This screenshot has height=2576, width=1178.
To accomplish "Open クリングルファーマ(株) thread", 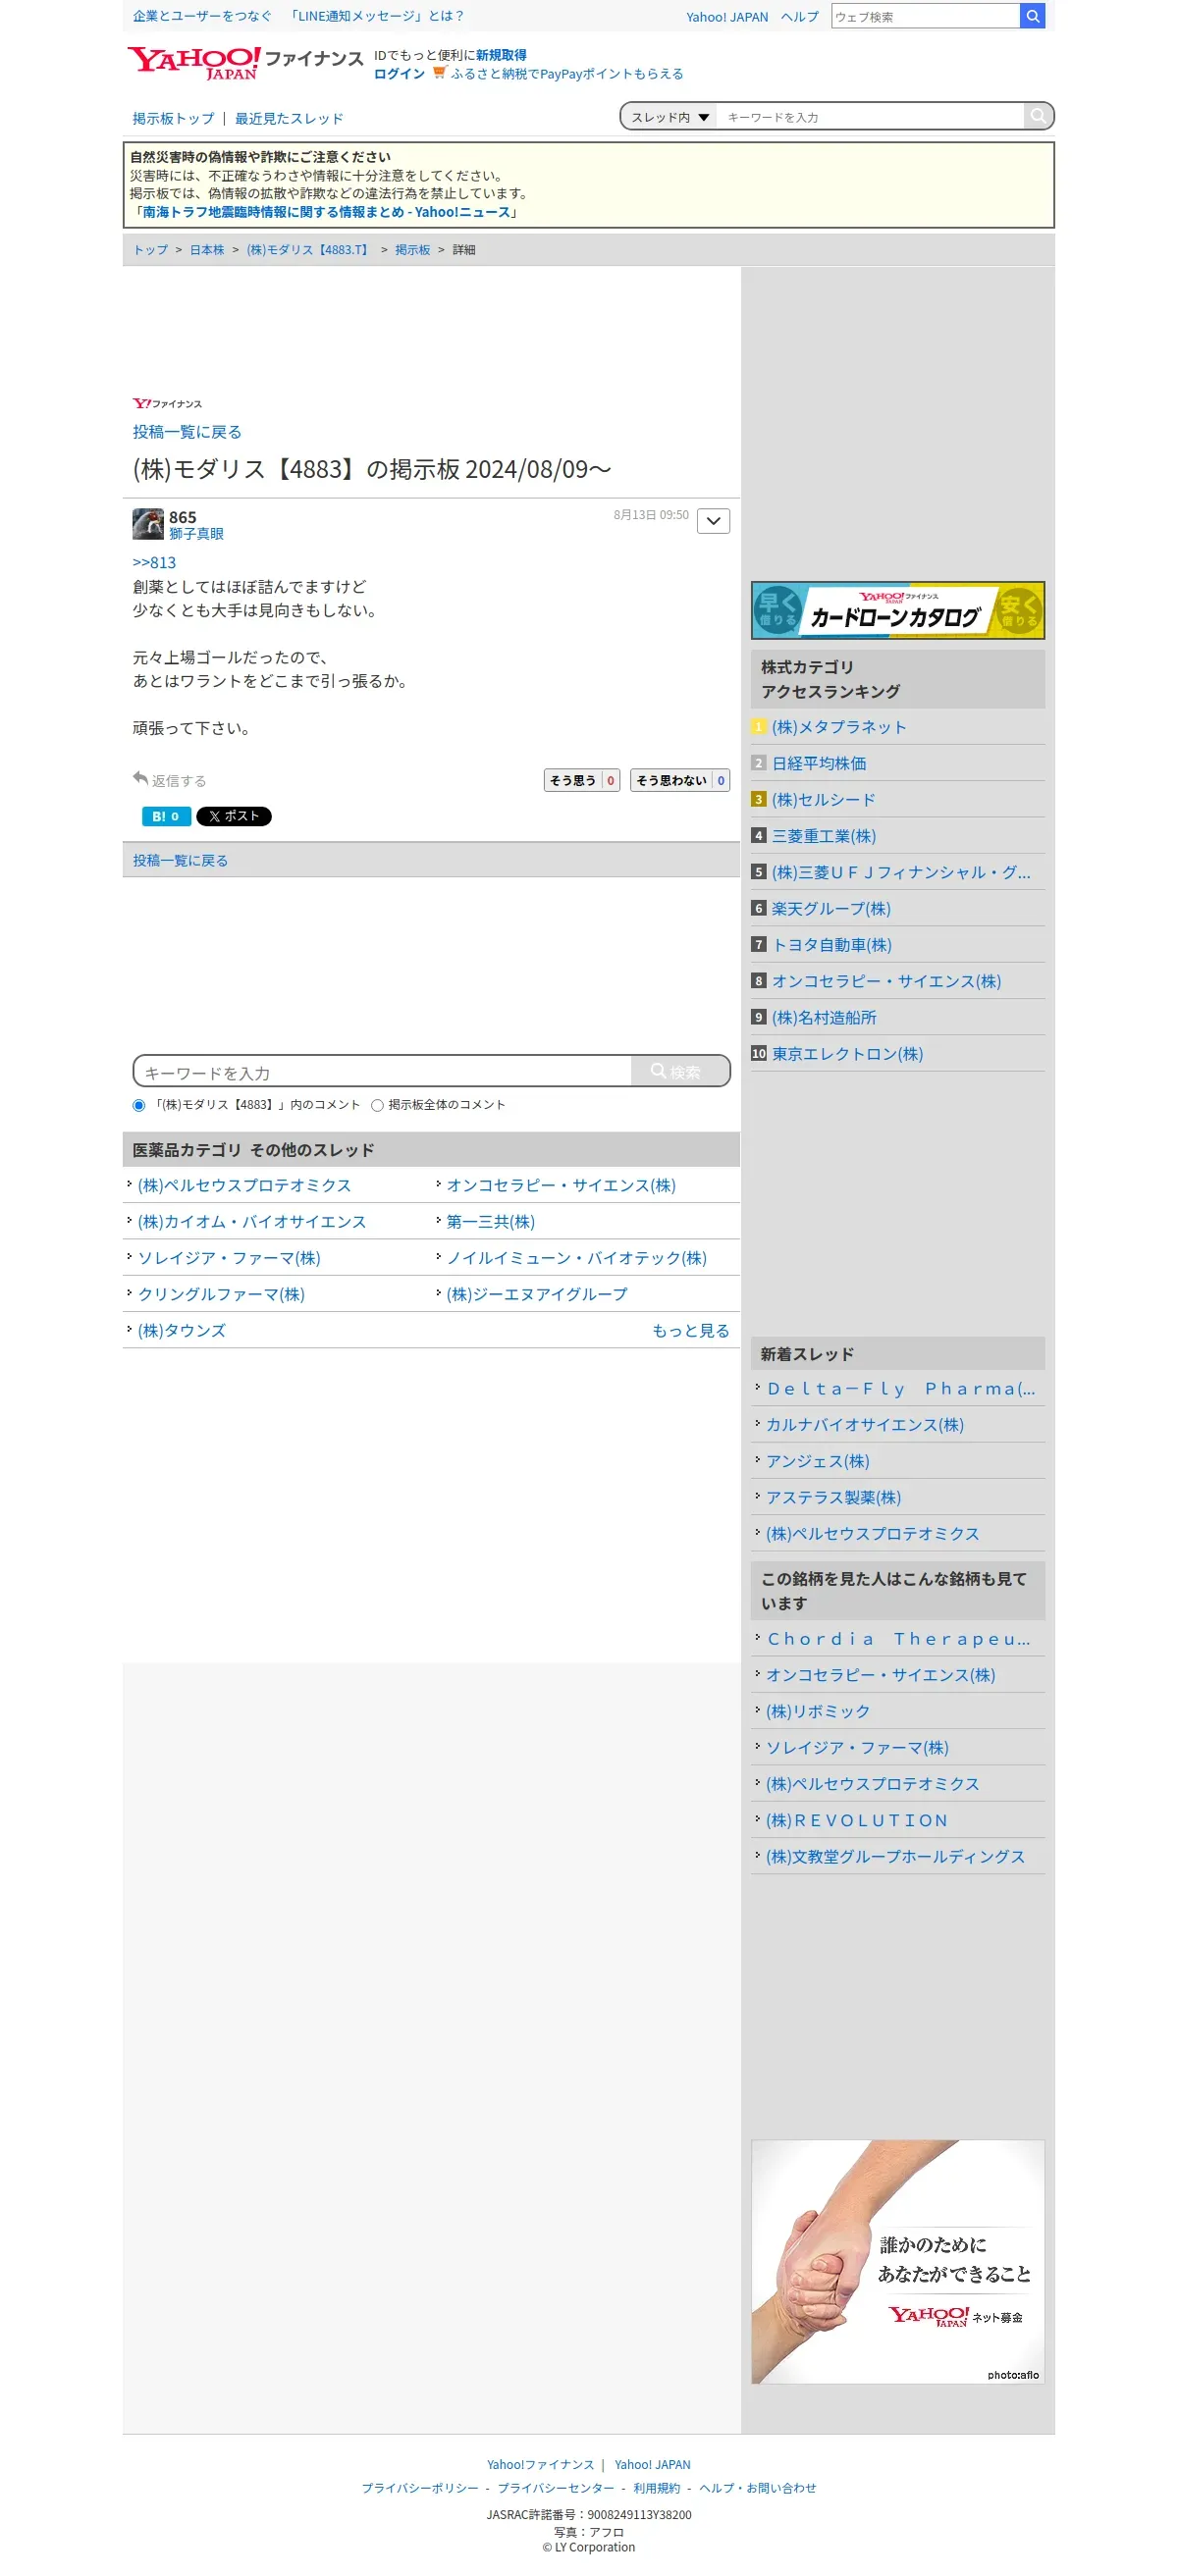I will pyautogui.click(x=221, y=1294).
